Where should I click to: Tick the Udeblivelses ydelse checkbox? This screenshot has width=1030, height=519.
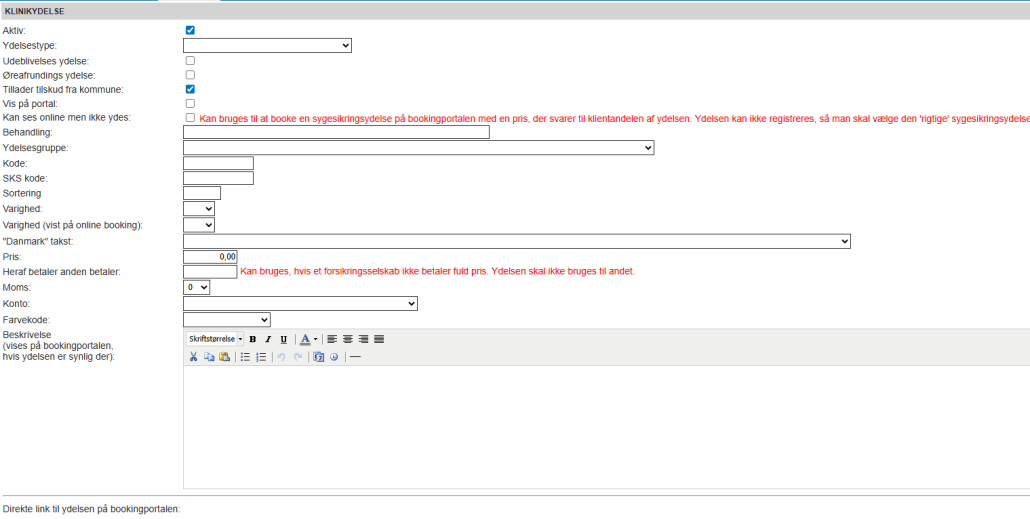coord(190,60)
